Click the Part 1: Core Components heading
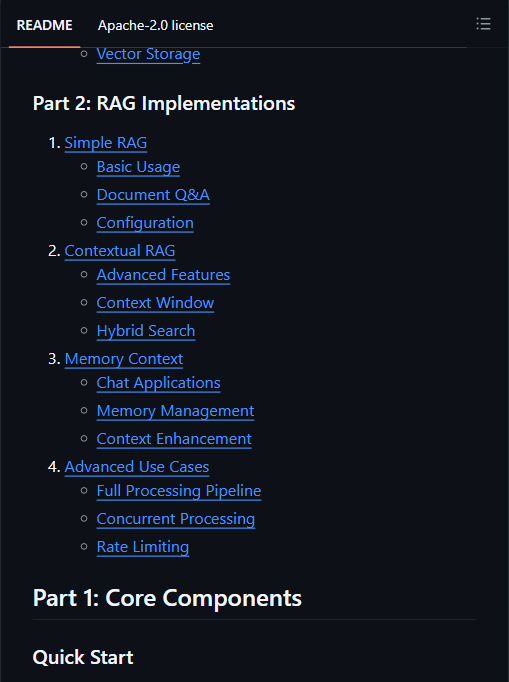Viewport: 509px width, 682px height. pos(167,598)
